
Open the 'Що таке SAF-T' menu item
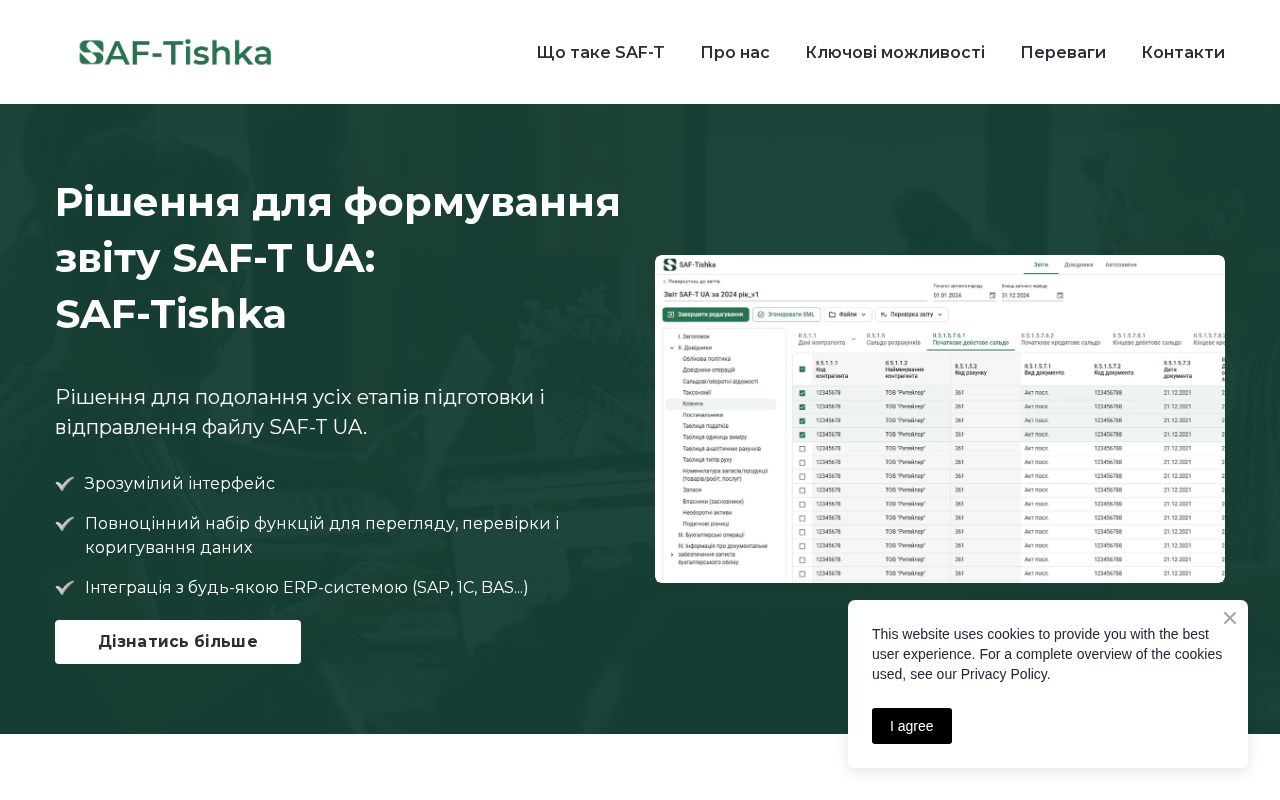600,52
